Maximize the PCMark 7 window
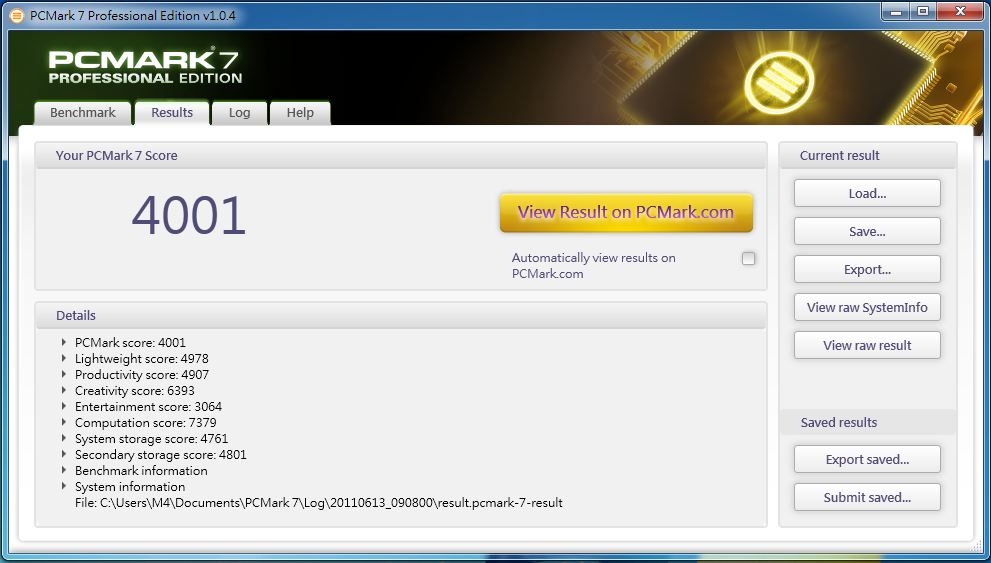The height and width of the screenshot is (563, 991). [x=922, y=12]
